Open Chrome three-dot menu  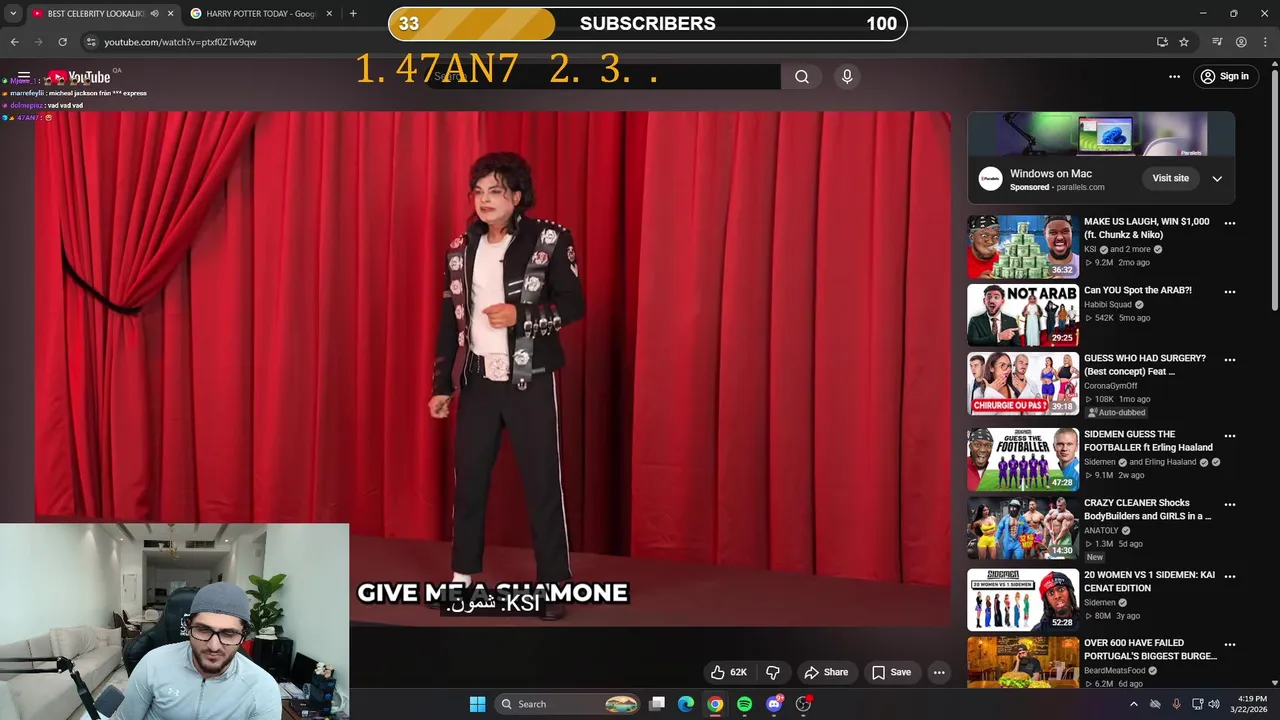pos(1265,42)
